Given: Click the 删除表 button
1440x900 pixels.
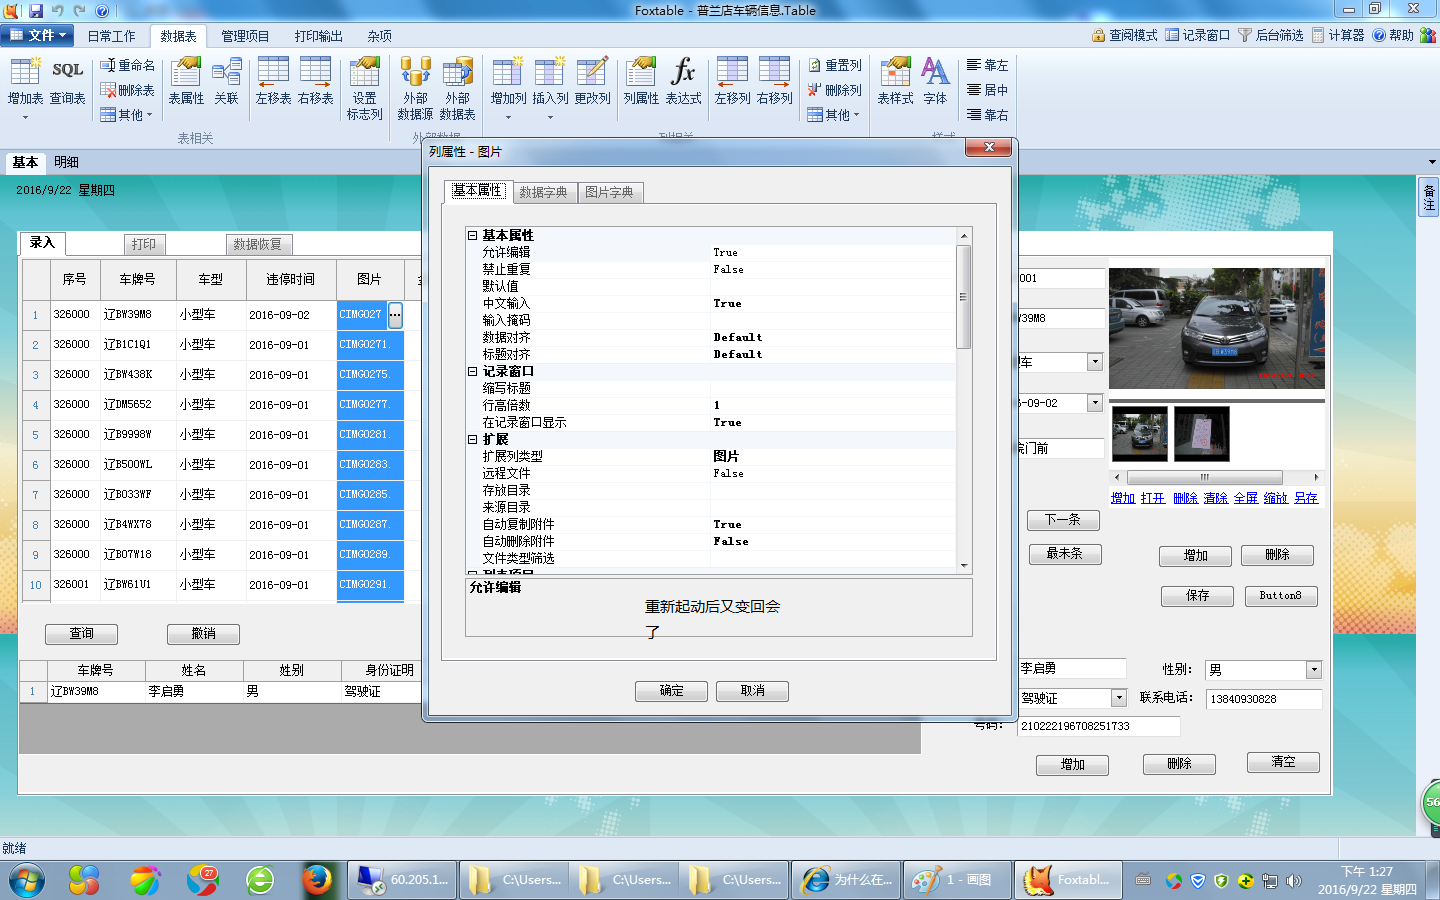Looking at the screenshot, I should [128, 90].
